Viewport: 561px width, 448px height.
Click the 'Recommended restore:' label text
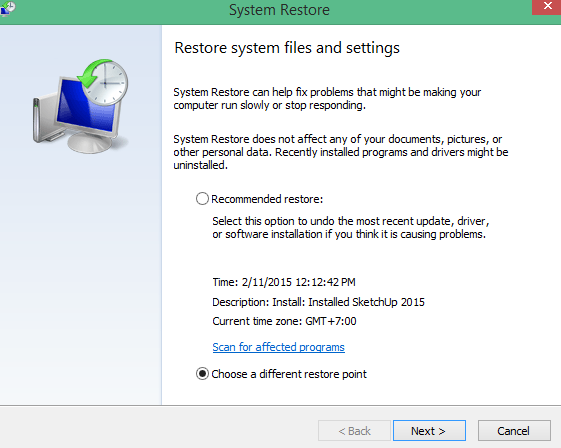click(x=267, y=199)
